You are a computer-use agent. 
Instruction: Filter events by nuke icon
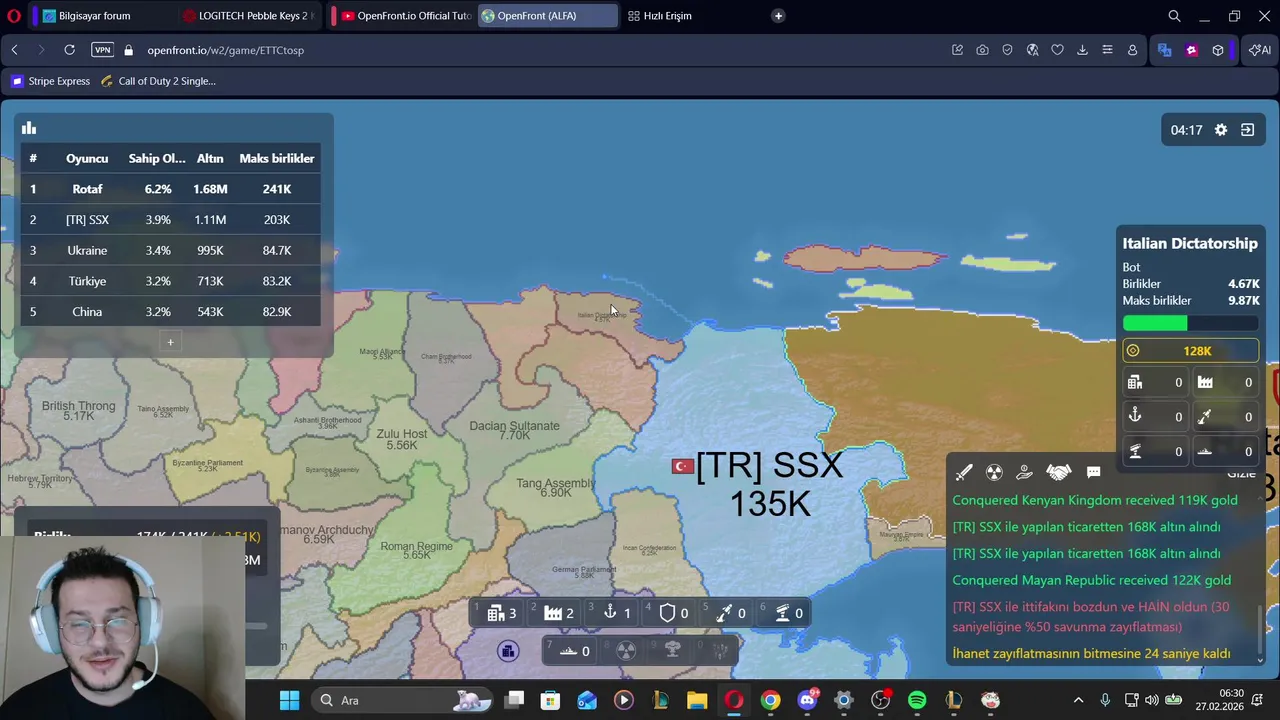[x=994, y=472]
